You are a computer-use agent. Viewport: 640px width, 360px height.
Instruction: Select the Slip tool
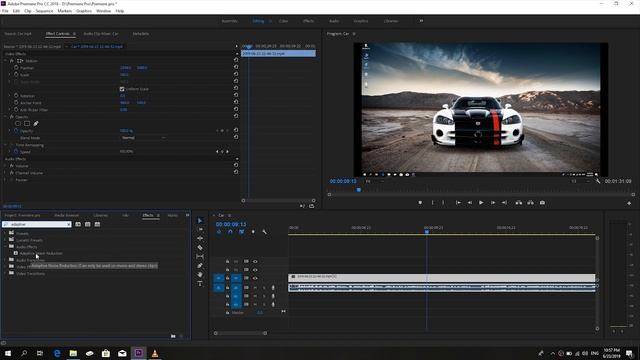click(x=200, y=256)
